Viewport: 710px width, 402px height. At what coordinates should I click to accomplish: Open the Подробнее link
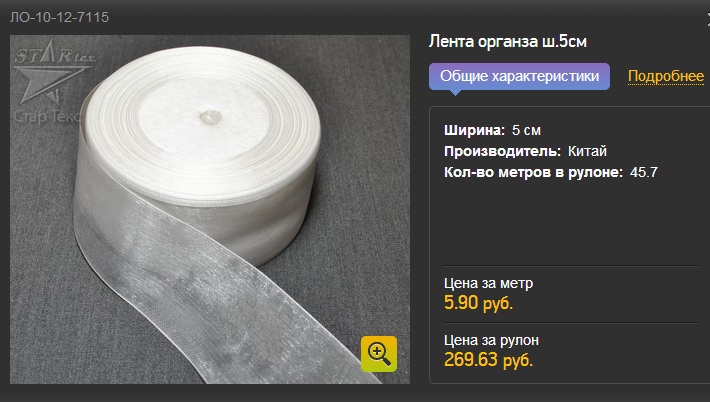666,76
